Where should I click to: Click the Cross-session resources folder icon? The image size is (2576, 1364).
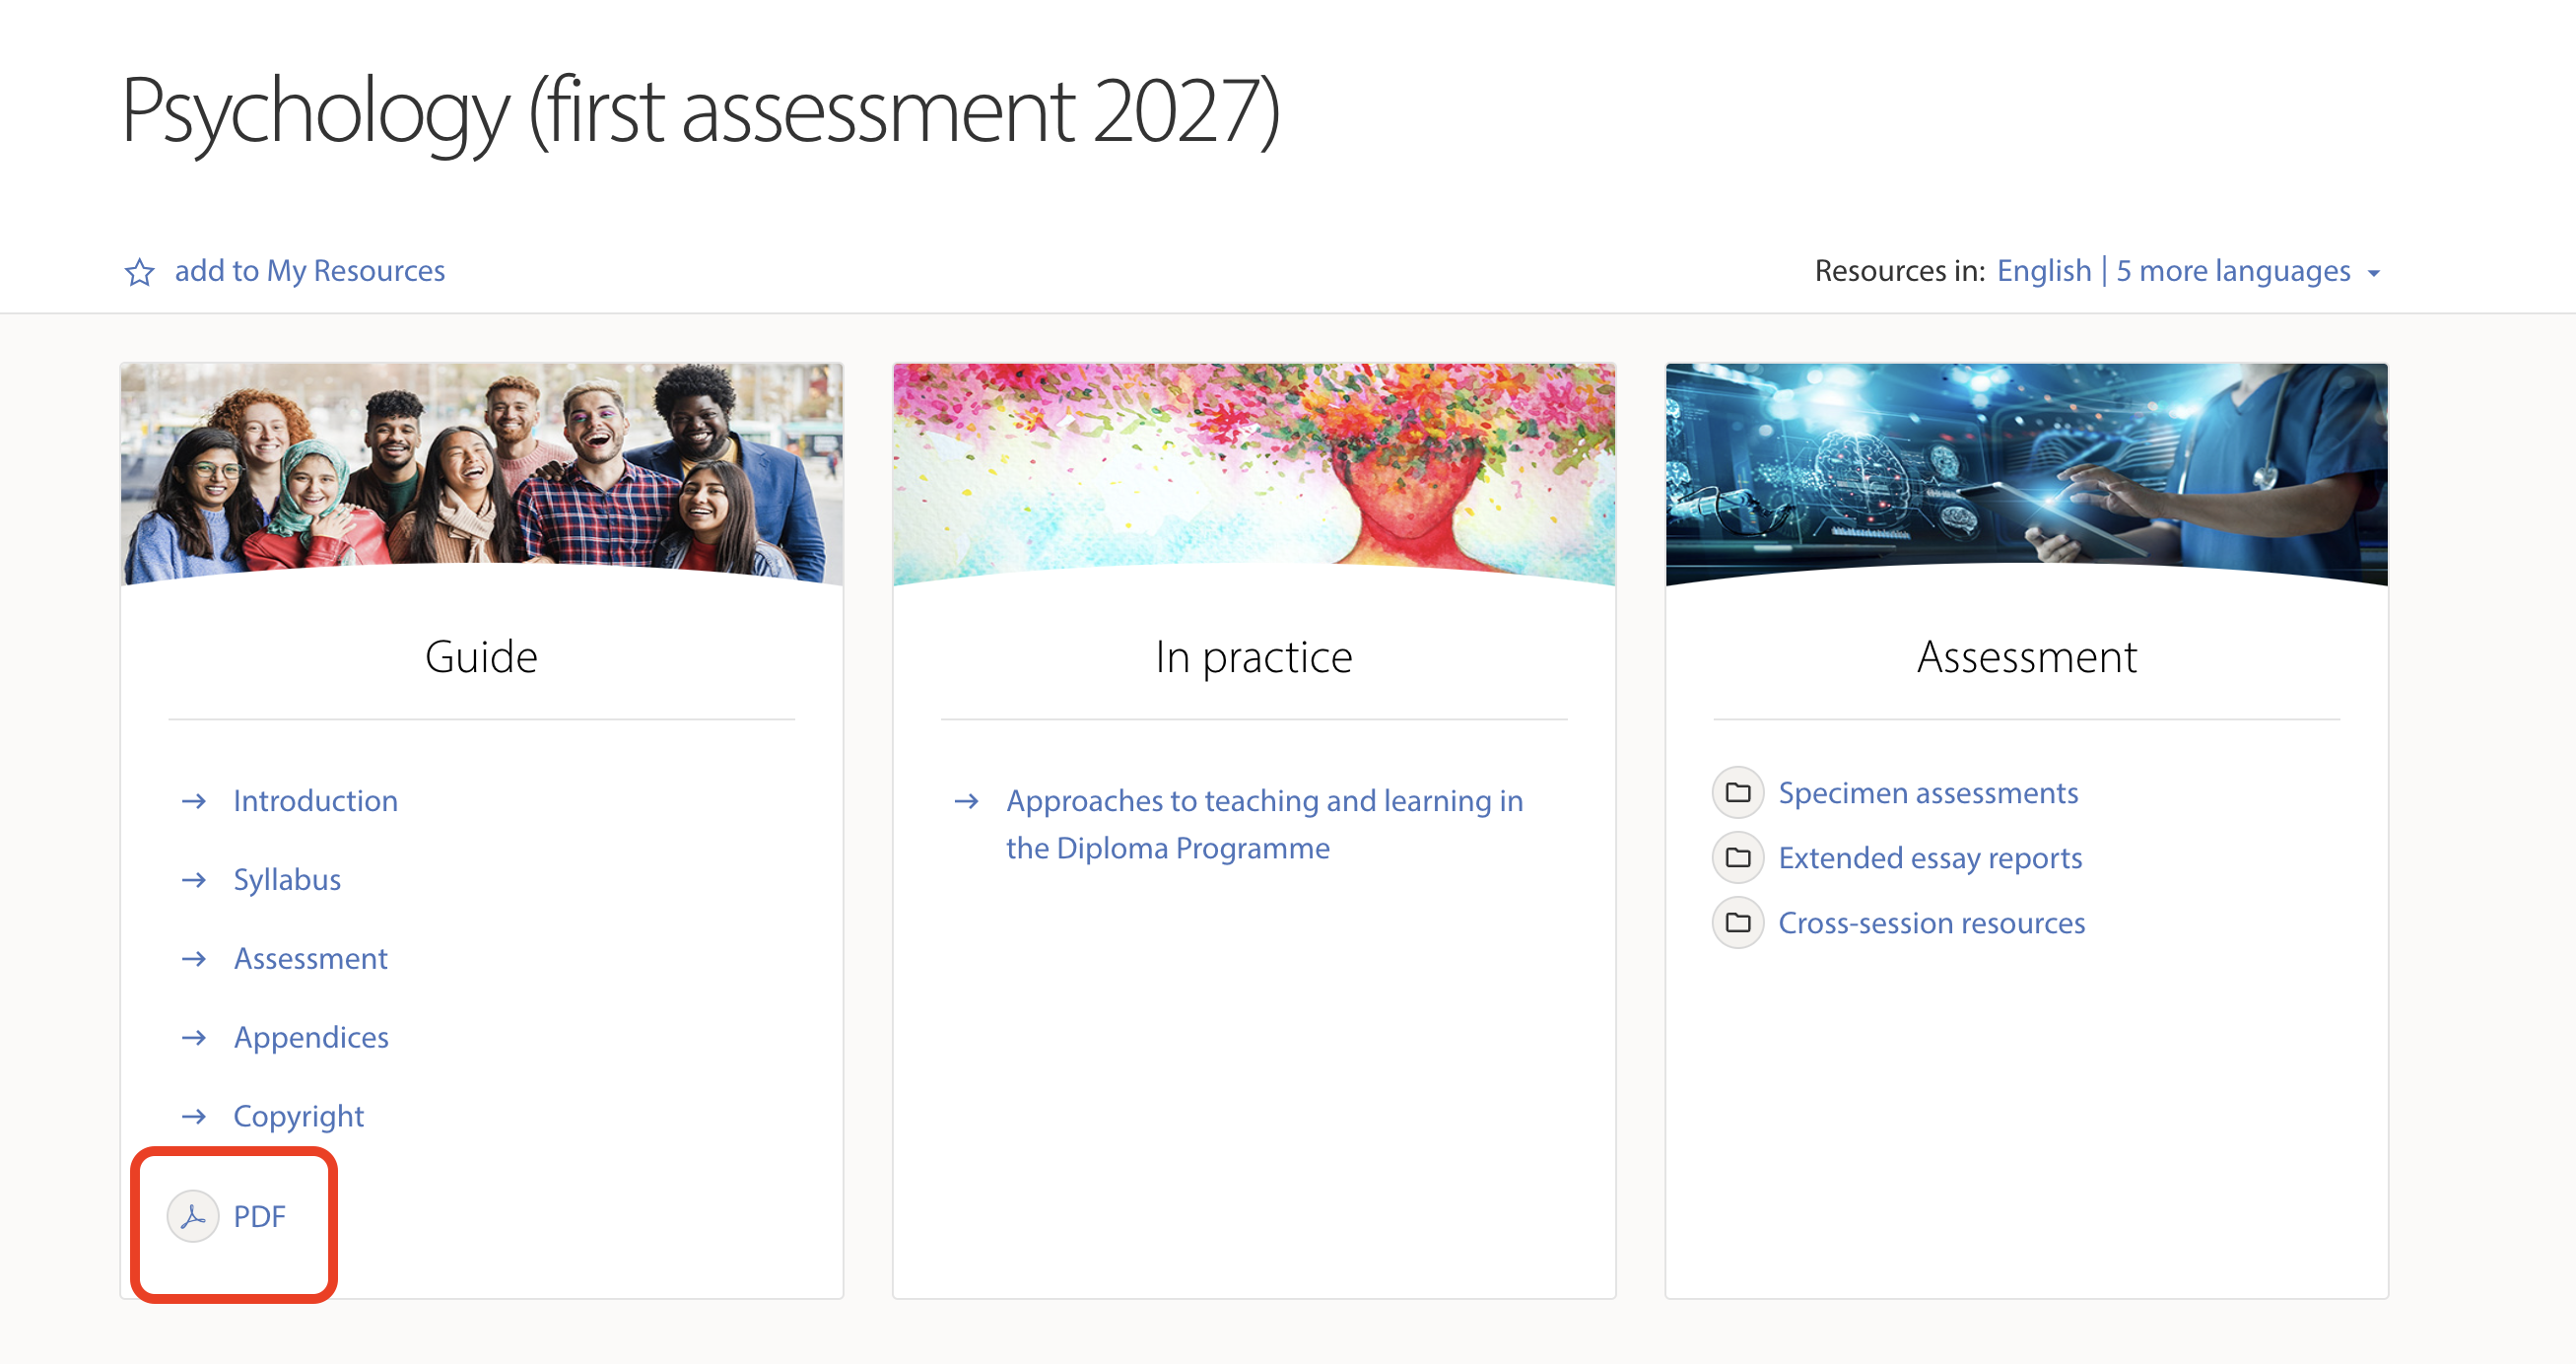(1738, 922)
